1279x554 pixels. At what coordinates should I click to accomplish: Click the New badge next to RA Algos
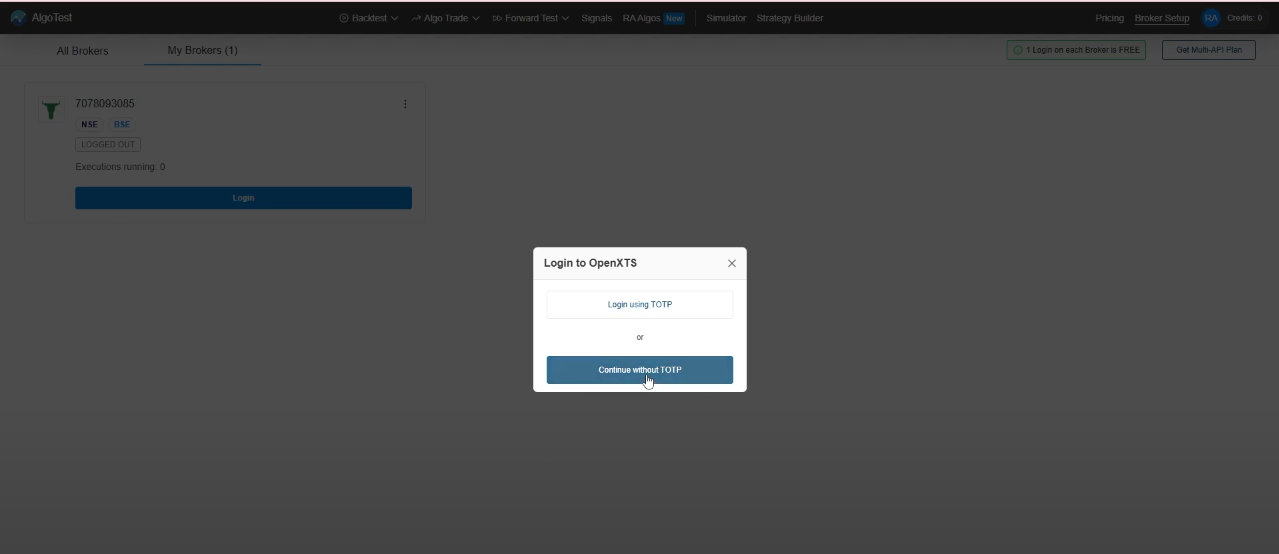tap(674, 18)
